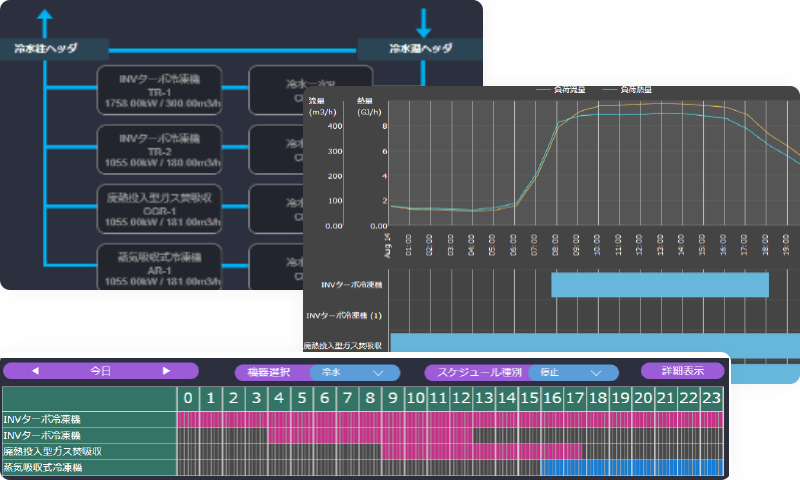Image resolution: width=800 pixels, height=480 pixels.
Task: Click the down arrow above 冷水還ヘッダ
Action: pos(425,20)
